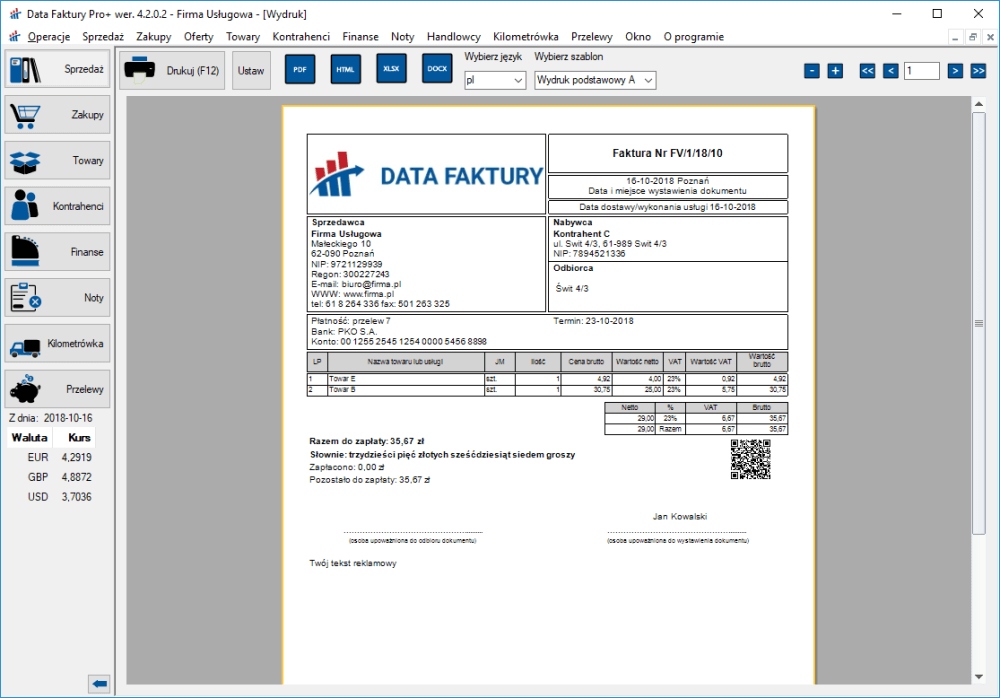Export the invoice to XLSX
Viewport: 1000px width, 698px height.
pyautogui.click(x=391, y=69)
